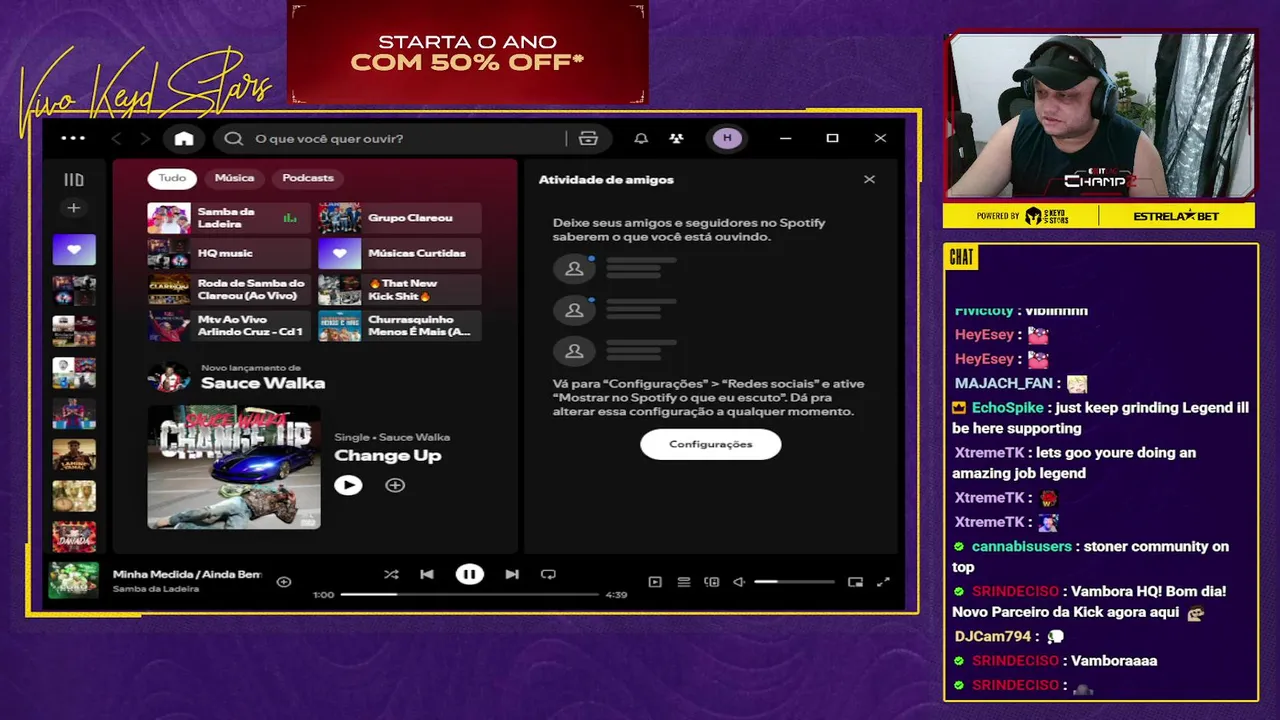Toggle repeat mode
1280x720 pixels.
pos(548,574)
